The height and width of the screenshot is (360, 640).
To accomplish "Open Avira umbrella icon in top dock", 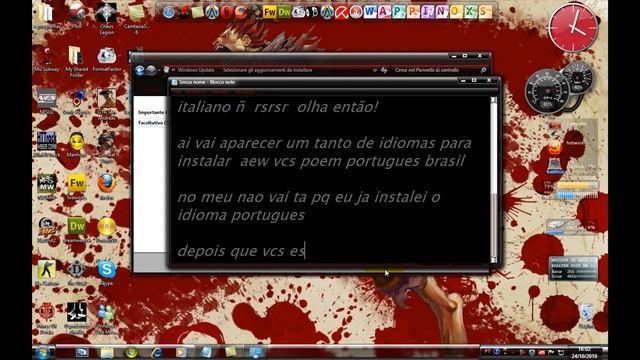I will point(341,12).
